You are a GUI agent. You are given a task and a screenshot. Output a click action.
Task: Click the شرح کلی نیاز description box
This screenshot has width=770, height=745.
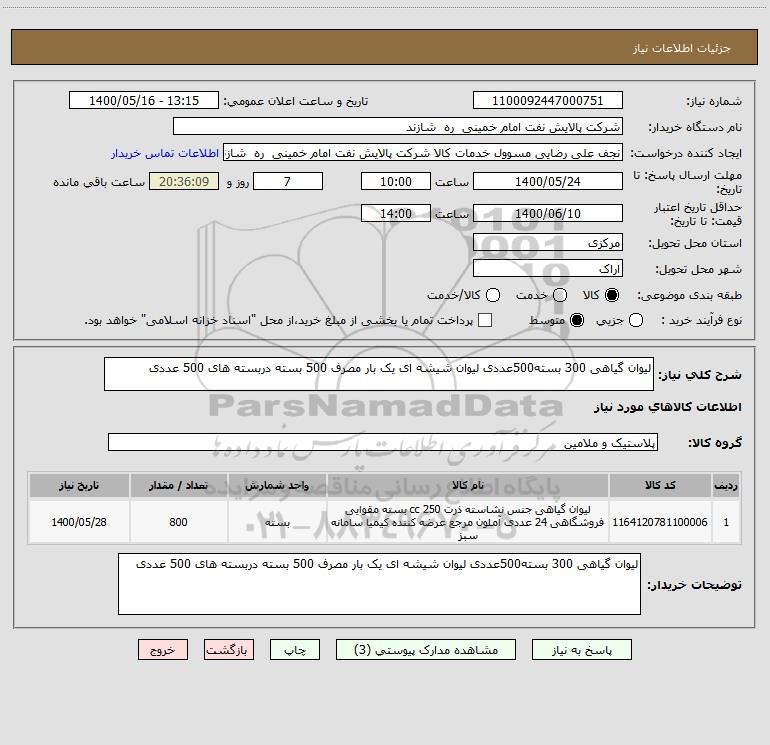click(x=379, y=374)
